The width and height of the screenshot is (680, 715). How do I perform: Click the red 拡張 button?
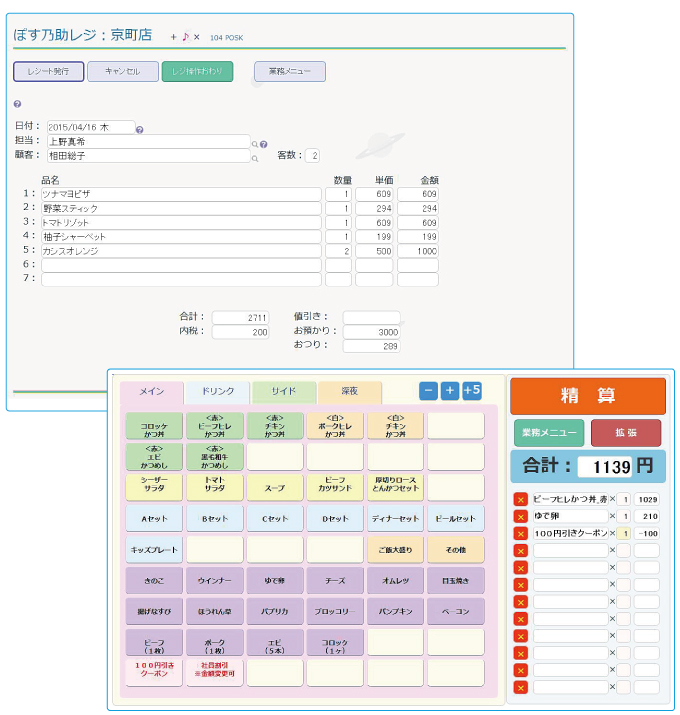(x=625, y=432)
